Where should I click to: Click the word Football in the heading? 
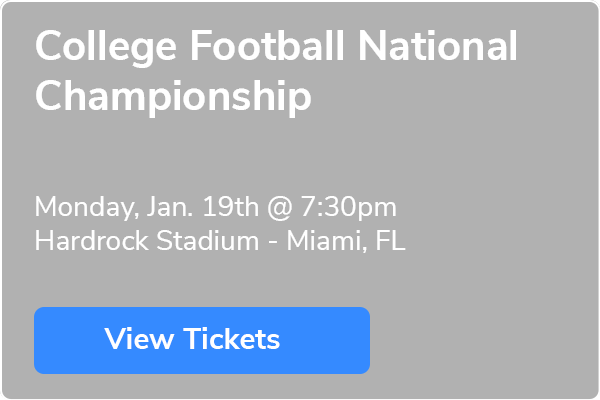pyautogui.click(x=267, y=45)
